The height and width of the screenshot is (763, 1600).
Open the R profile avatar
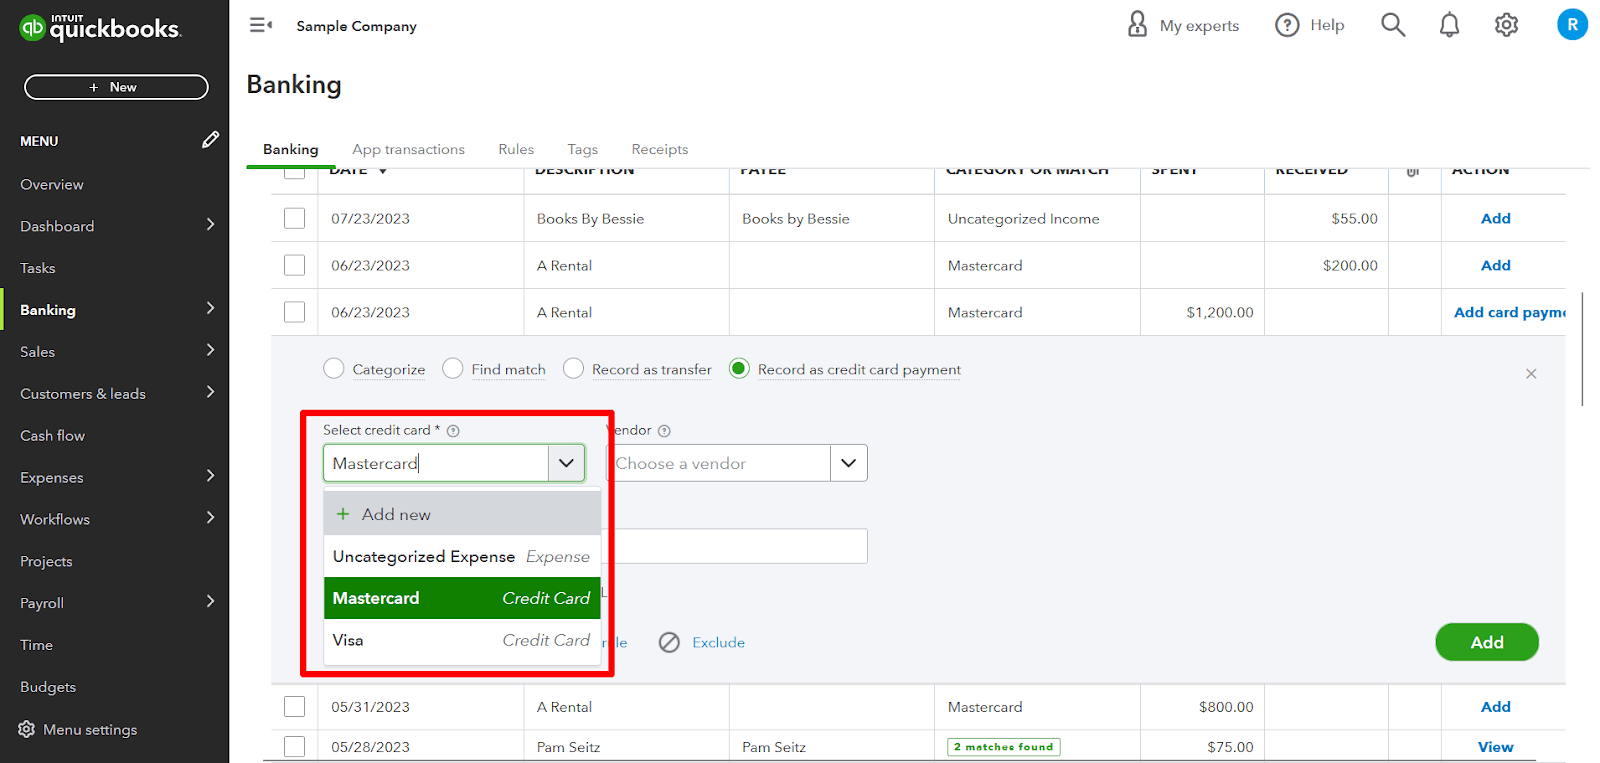(x=1572, y=25)
